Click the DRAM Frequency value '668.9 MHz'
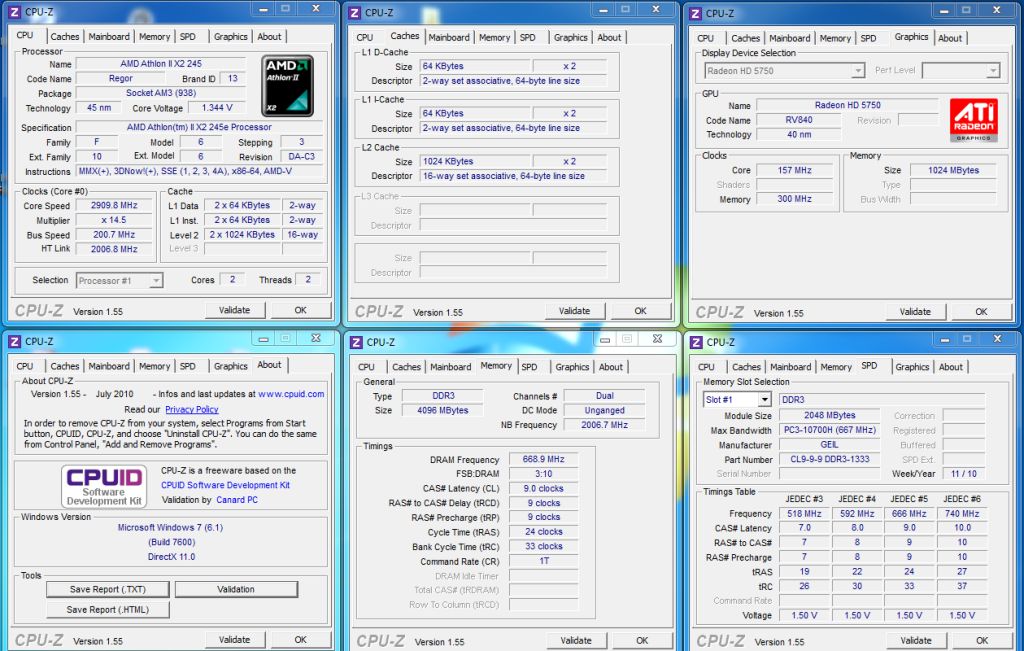The height and width of the screenshot is (651, 1024). click(543, 459)
